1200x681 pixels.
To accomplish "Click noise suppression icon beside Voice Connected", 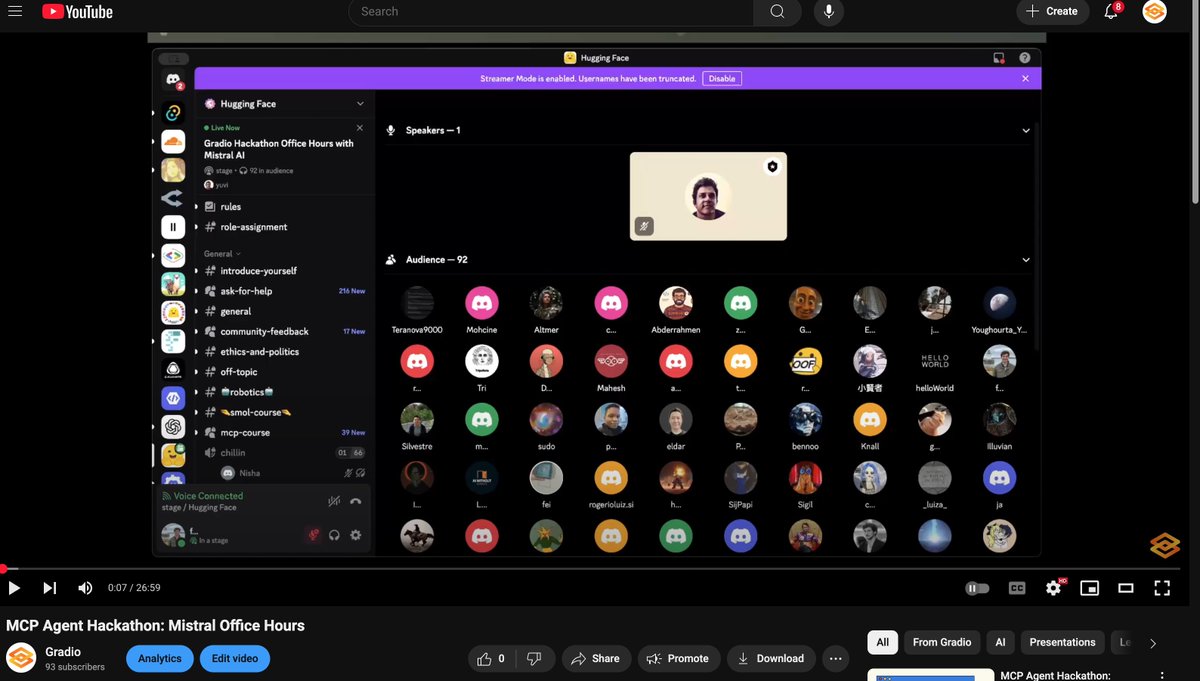I will [x=335, y=501].
